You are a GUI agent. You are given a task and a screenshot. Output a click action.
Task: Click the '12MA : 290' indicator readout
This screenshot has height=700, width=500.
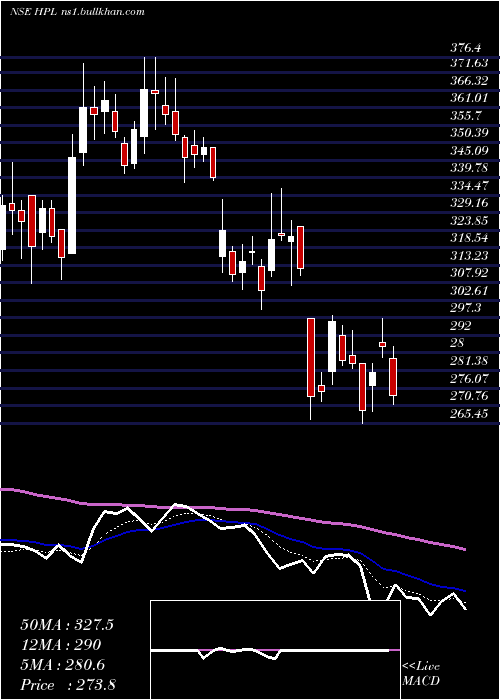pos(61,645)
